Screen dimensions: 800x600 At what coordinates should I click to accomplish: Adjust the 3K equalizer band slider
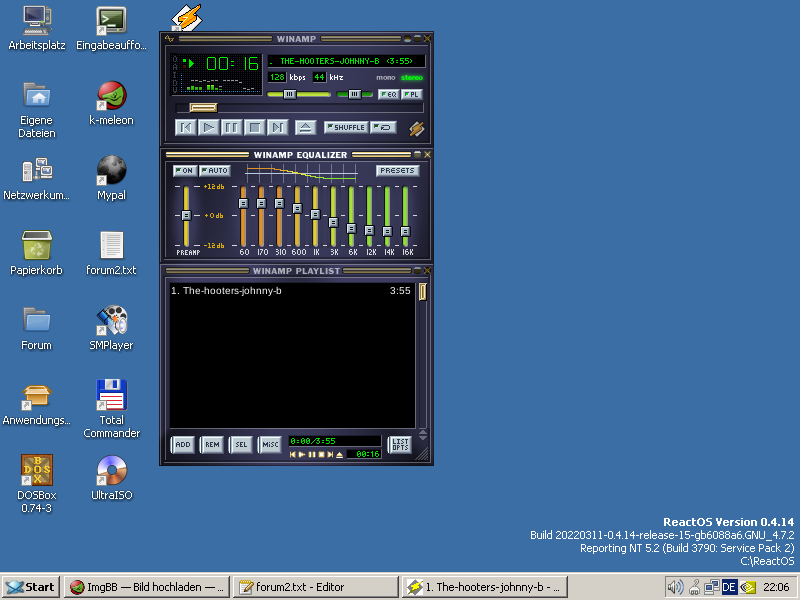[x=333, y=222]
